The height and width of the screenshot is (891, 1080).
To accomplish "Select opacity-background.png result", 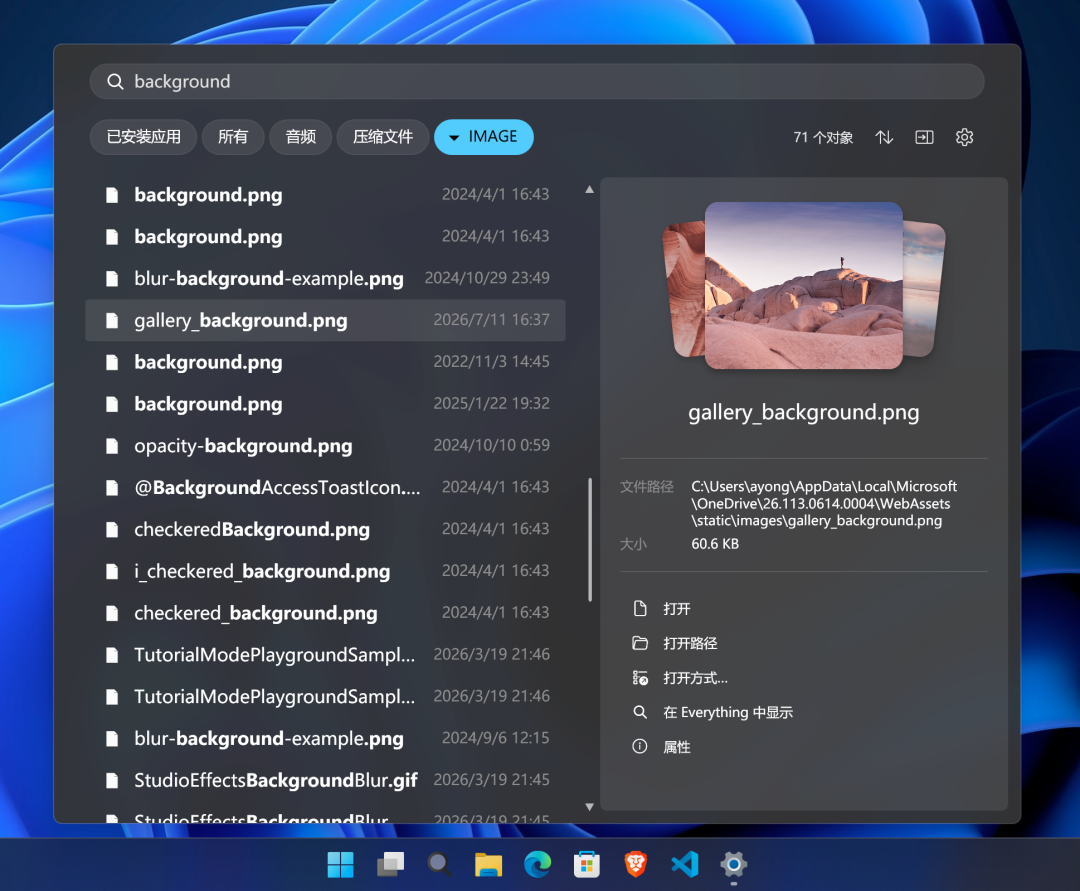I will tap(325, 446).
